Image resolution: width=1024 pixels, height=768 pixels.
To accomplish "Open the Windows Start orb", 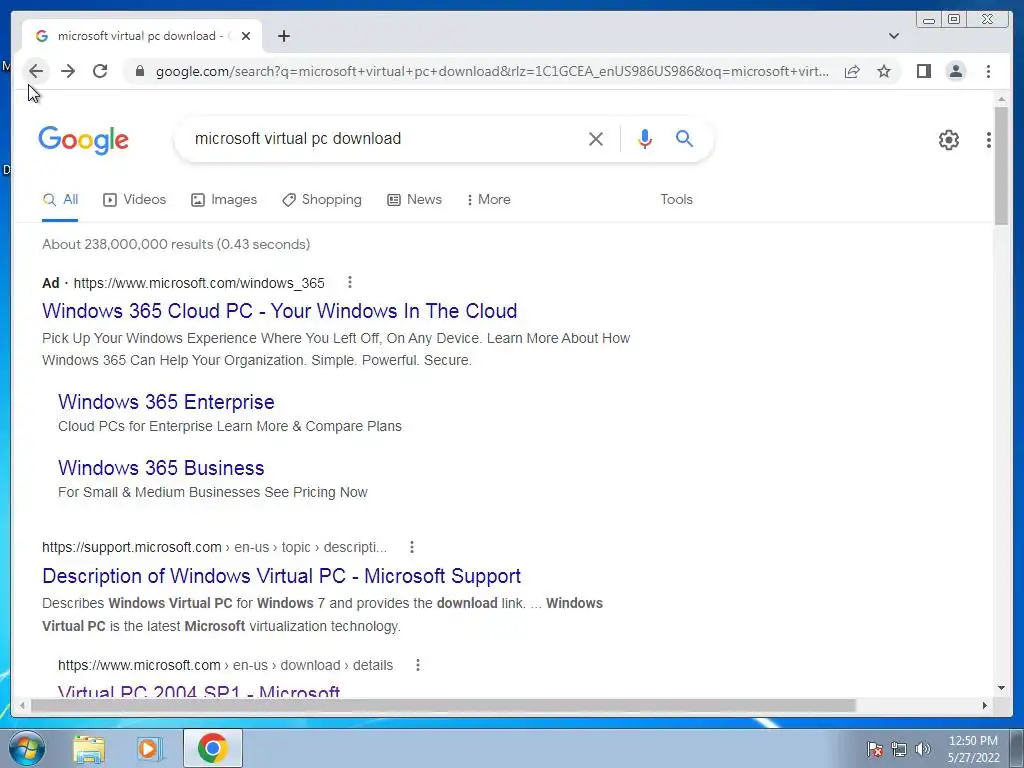I will (x=26, y=748).
